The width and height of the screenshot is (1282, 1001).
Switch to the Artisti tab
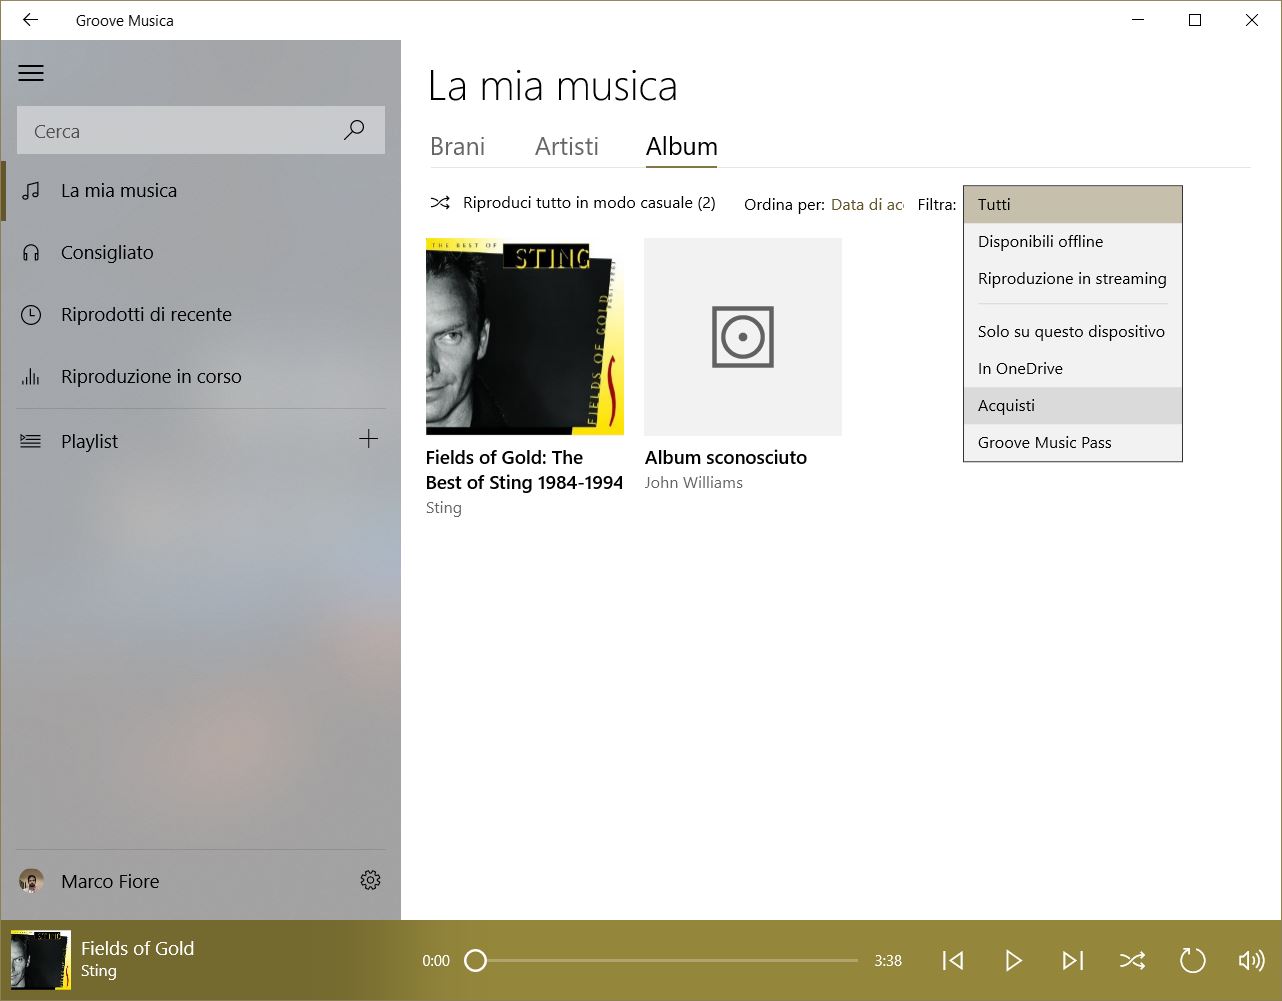pyautogui.click(x=566, y=146)
